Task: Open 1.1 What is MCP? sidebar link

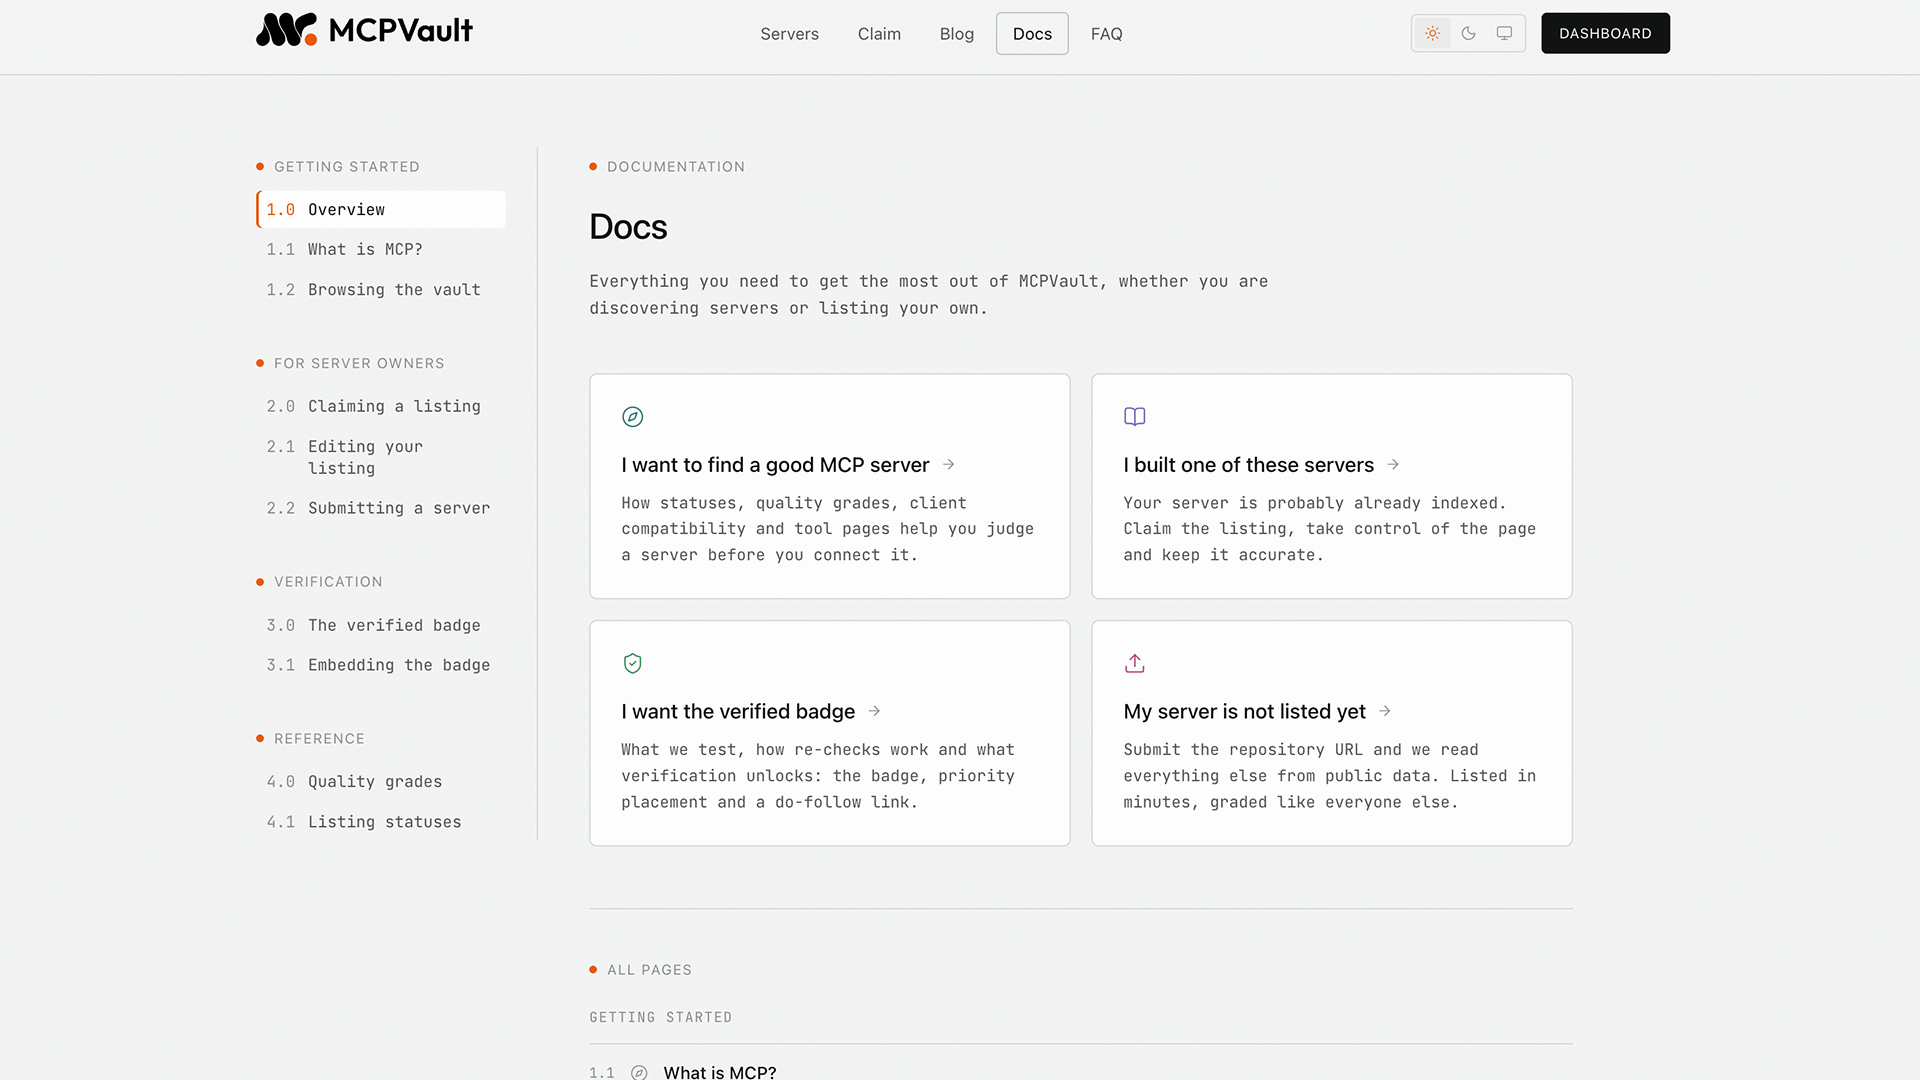Action: click(x=381, y=249)
